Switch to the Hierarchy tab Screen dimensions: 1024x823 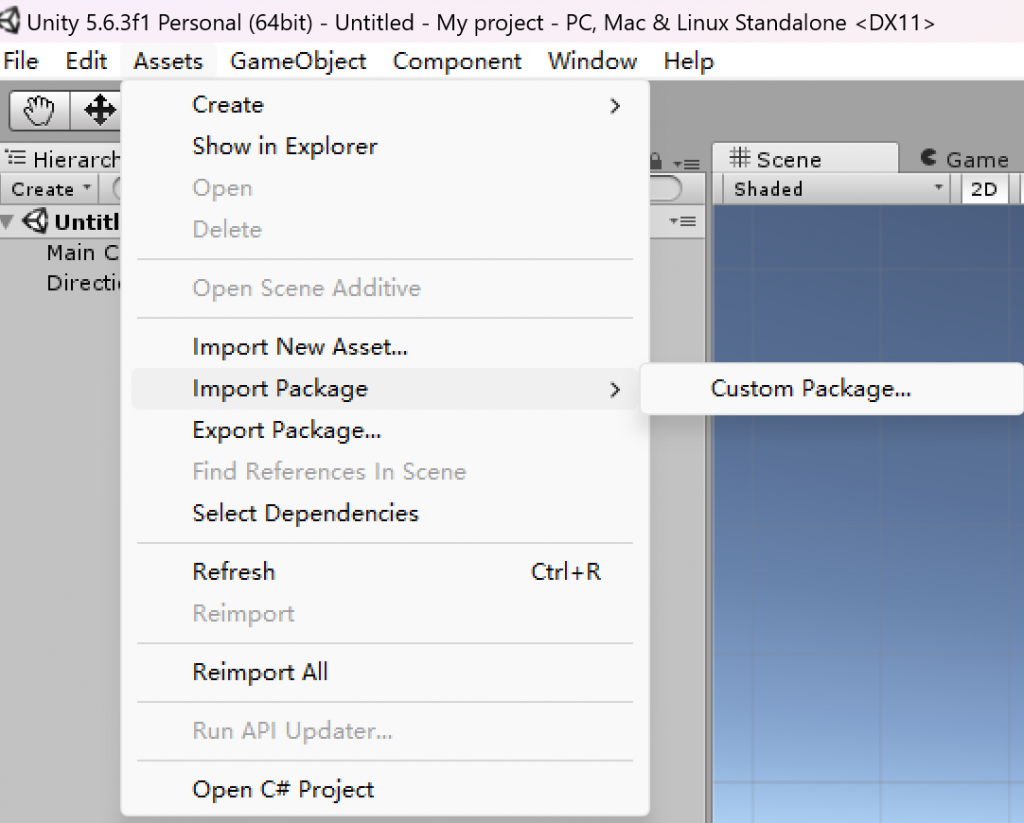click(x=62, y=159)
